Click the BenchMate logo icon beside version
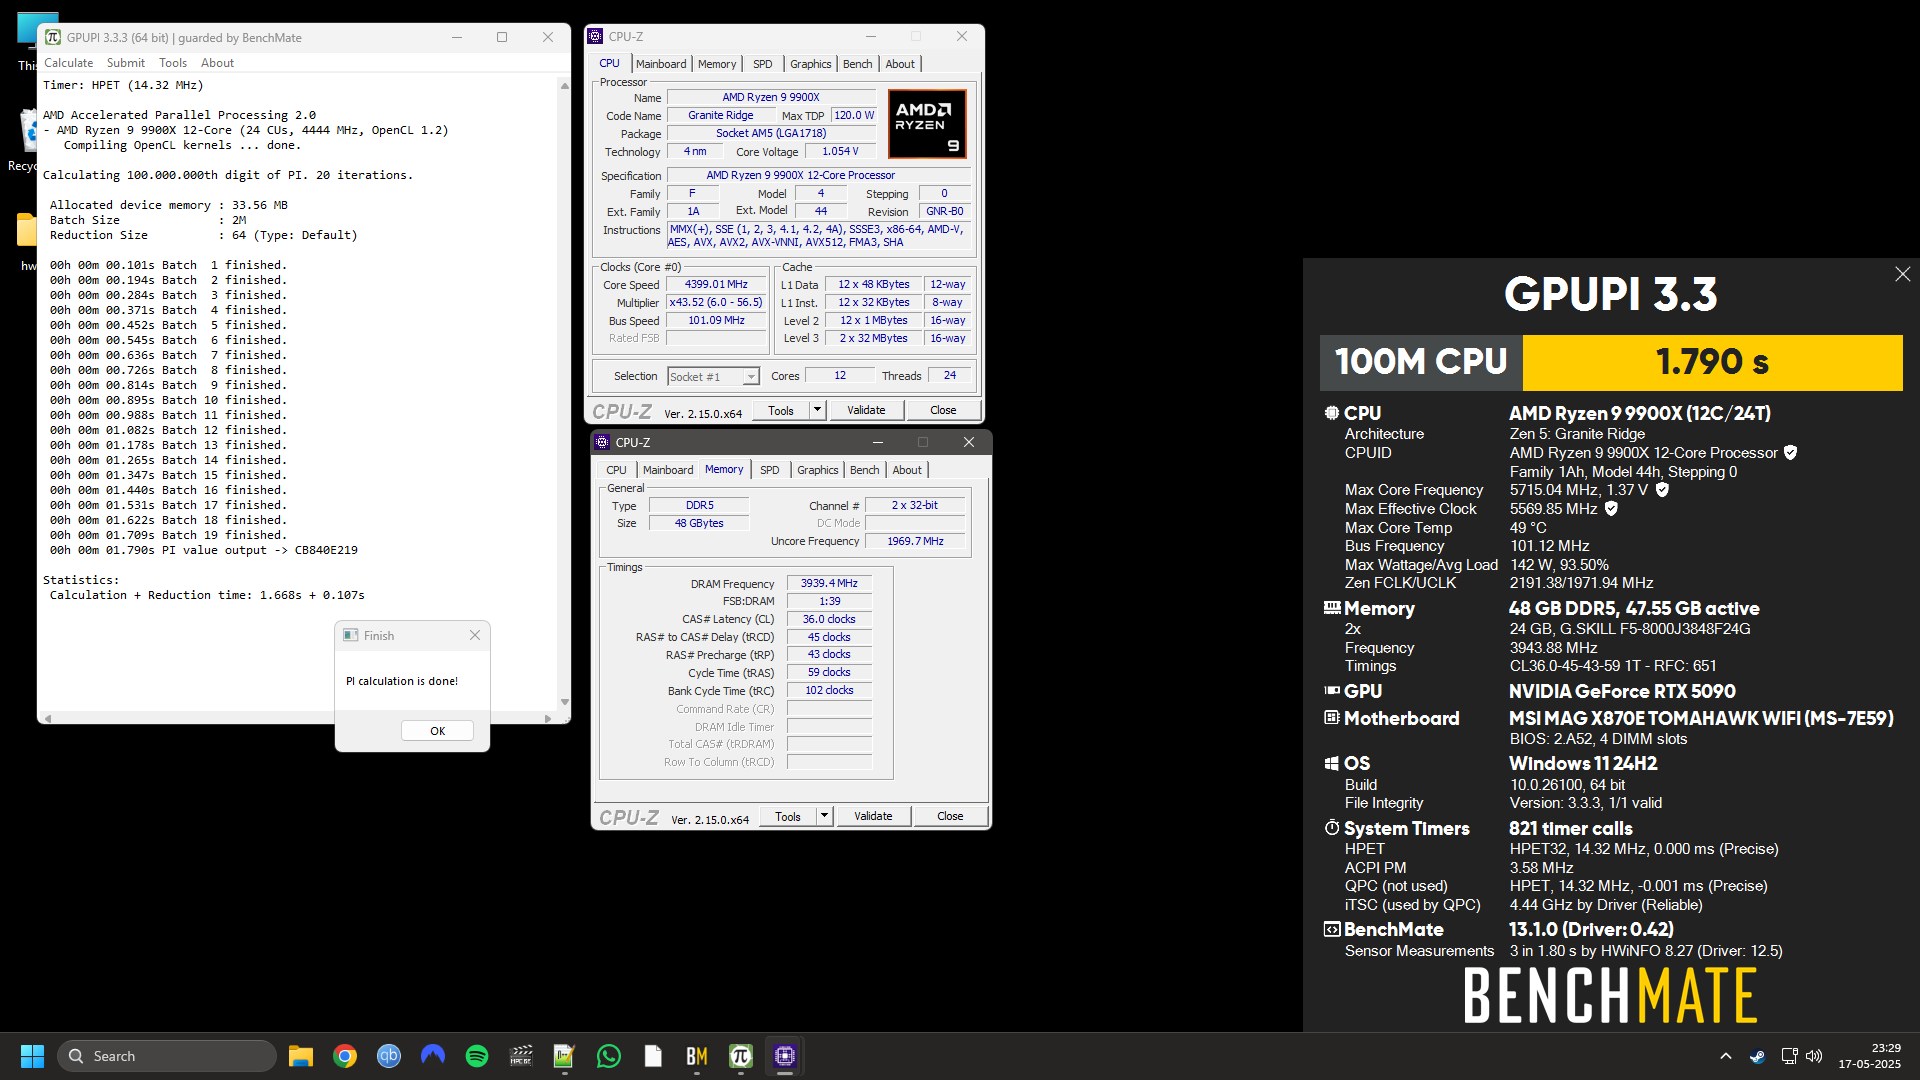The height and width of the screenshot is (1080, 1920). (1332, 929)
